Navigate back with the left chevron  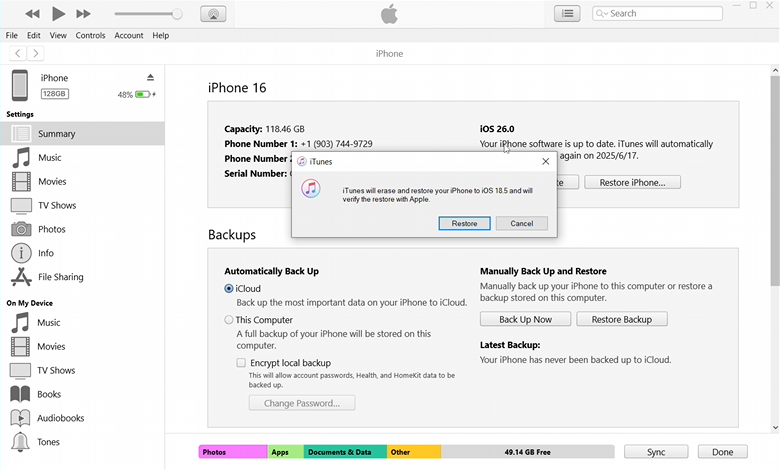pos(18,53)
